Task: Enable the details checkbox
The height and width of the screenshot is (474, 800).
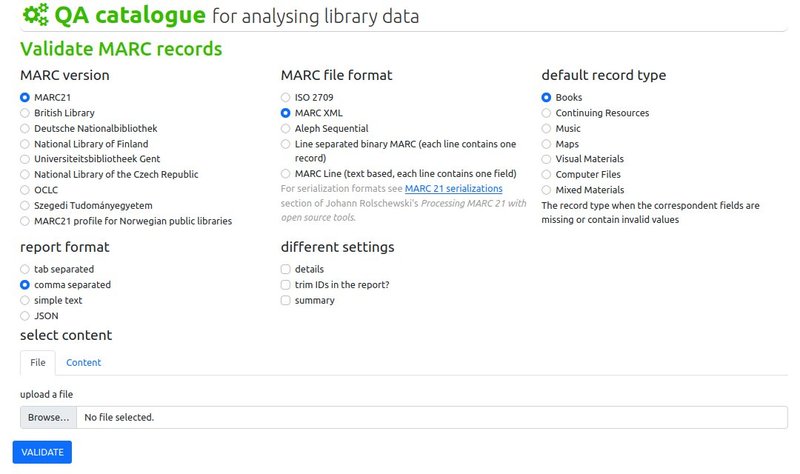Action: click(x=285, y=269)
